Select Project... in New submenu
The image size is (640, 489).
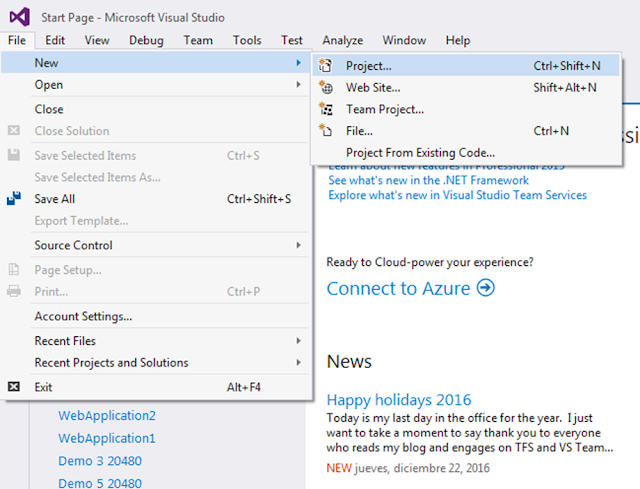click(x=466, y=65)
